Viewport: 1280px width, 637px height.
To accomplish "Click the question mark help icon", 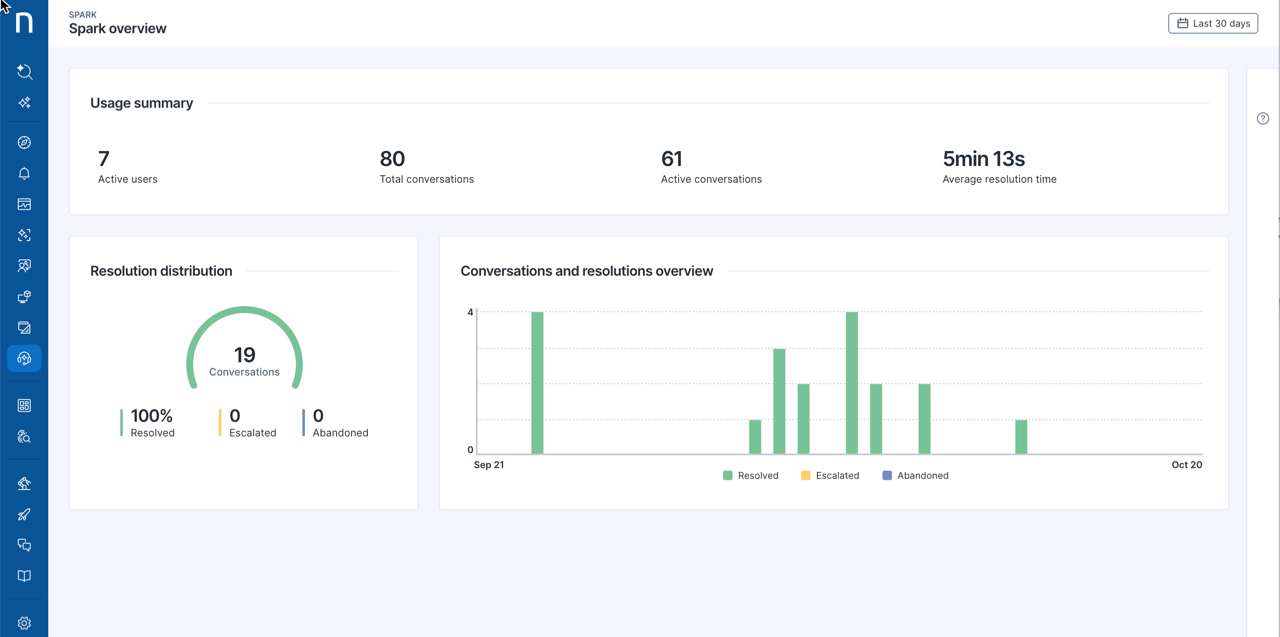I will click(1262, 119).
